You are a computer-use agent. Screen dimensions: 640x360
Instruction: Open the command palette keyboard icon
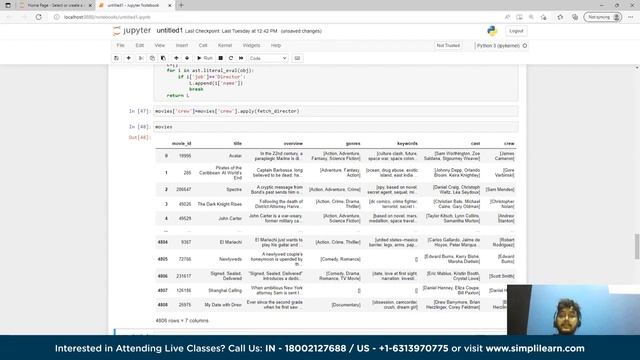pyautogui.click(x=297, y=58)
